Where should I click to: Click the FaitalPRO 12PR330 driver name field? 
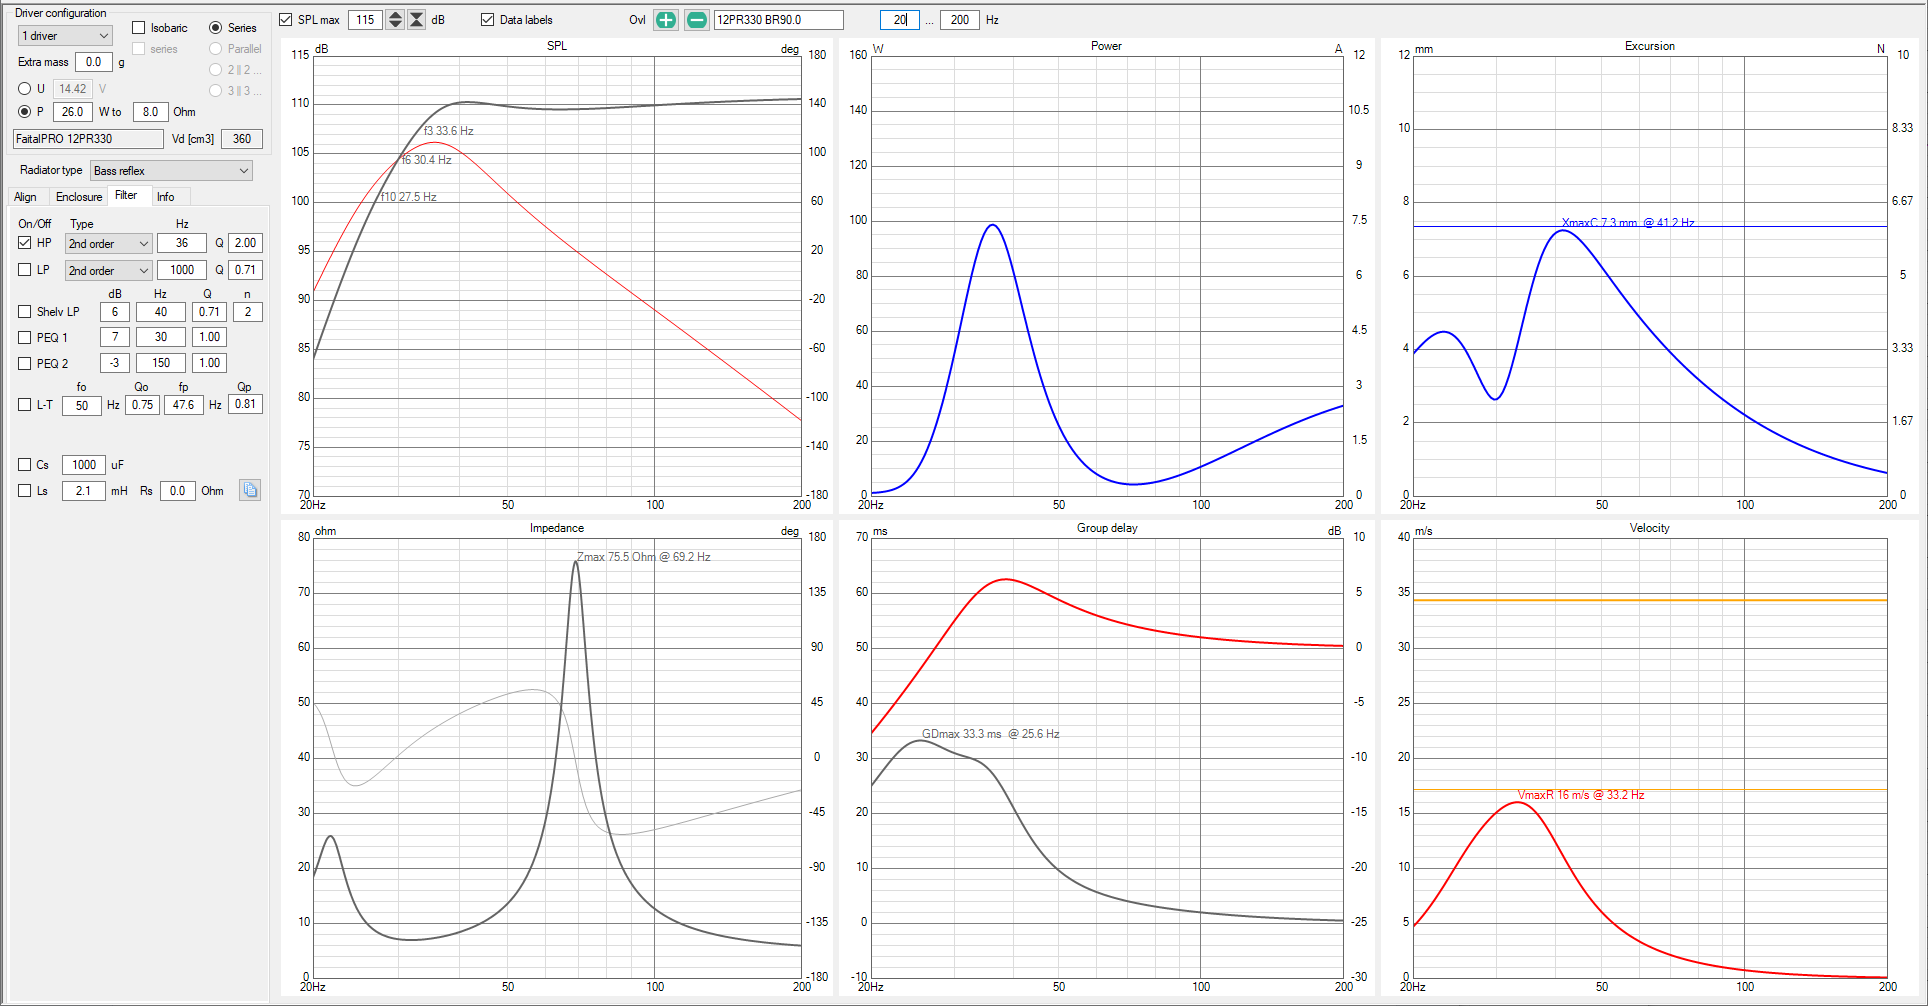(88, 139)
